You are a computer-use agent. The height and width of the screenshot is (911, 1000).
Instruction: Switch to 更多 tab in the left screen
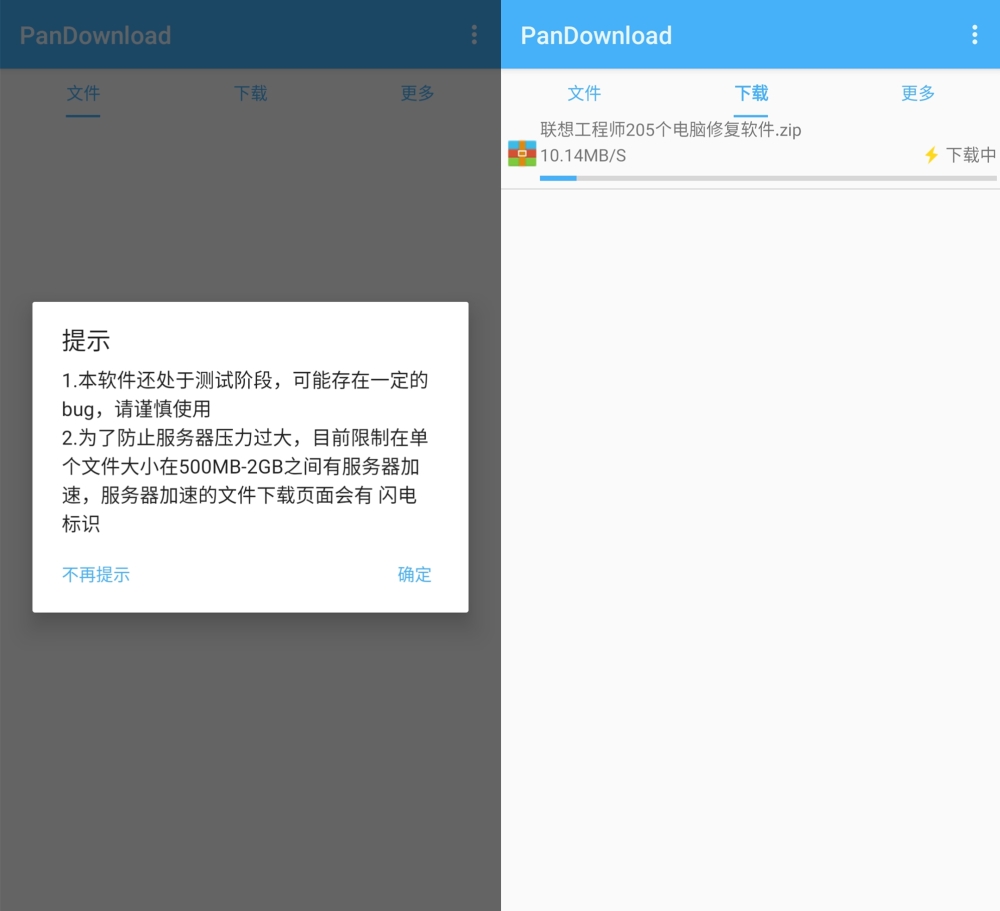pos(417,93)
